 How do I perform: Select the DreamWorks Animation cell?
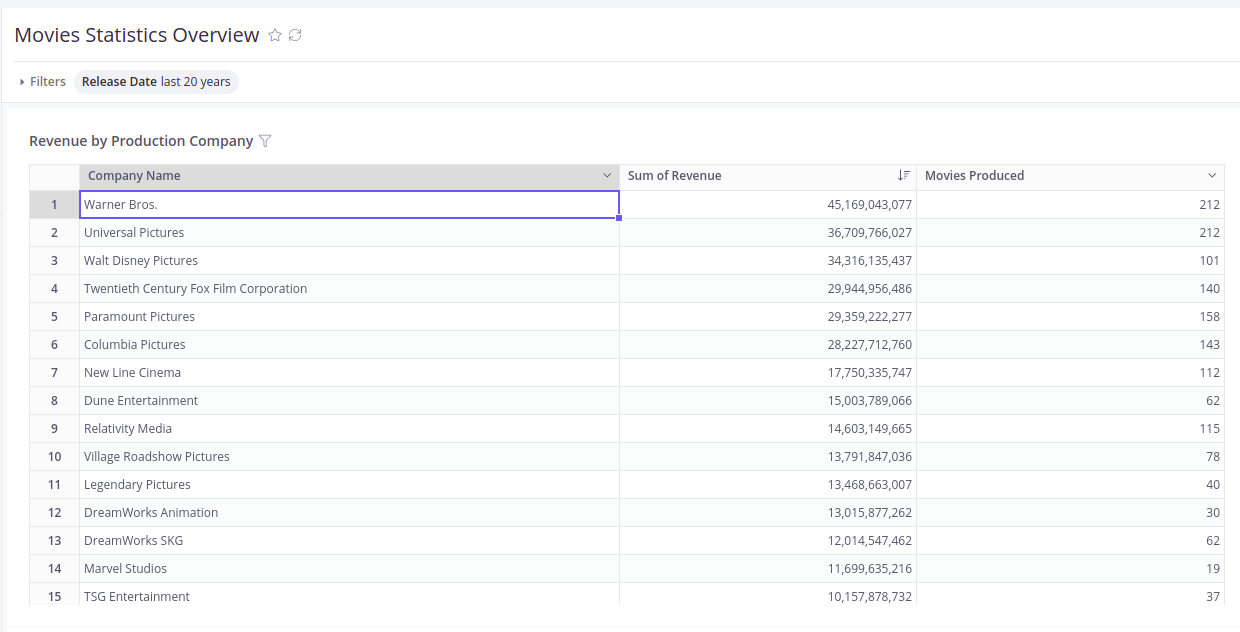(x=349, y=512)
